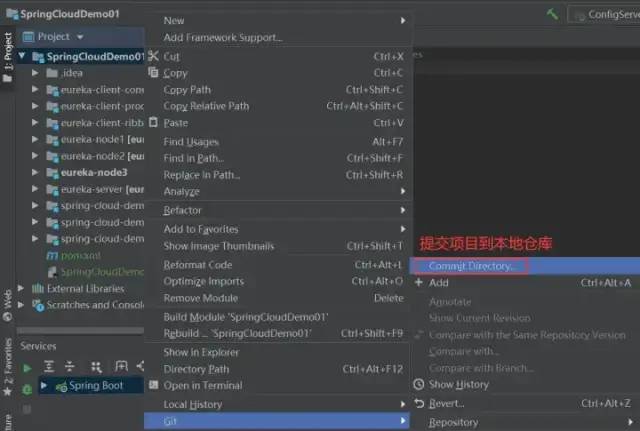Click the Services panel title
Image resolution: width=640 pixels, height=431 pixels.
[38, 346]
